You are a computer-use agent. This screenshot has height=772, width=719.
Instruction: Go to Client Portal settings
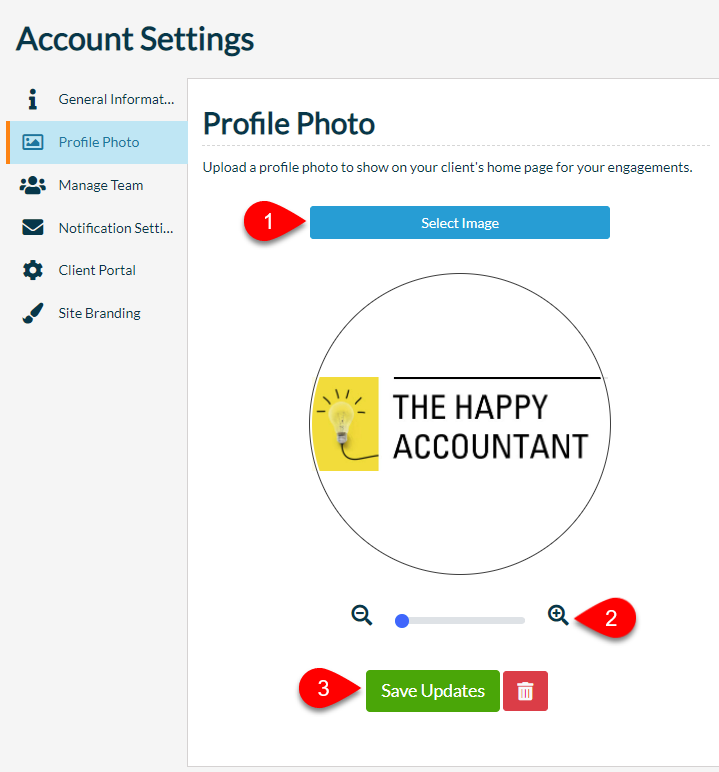(98, 270)
